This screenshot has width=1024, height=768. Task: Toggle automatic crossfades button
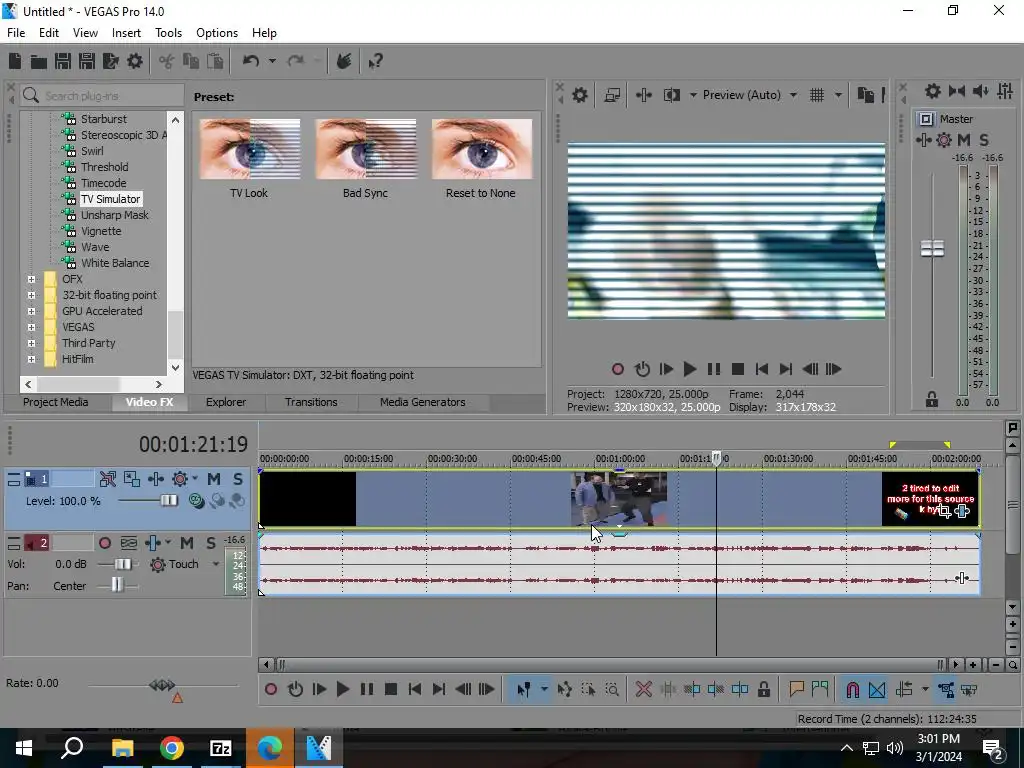[877, 689]
